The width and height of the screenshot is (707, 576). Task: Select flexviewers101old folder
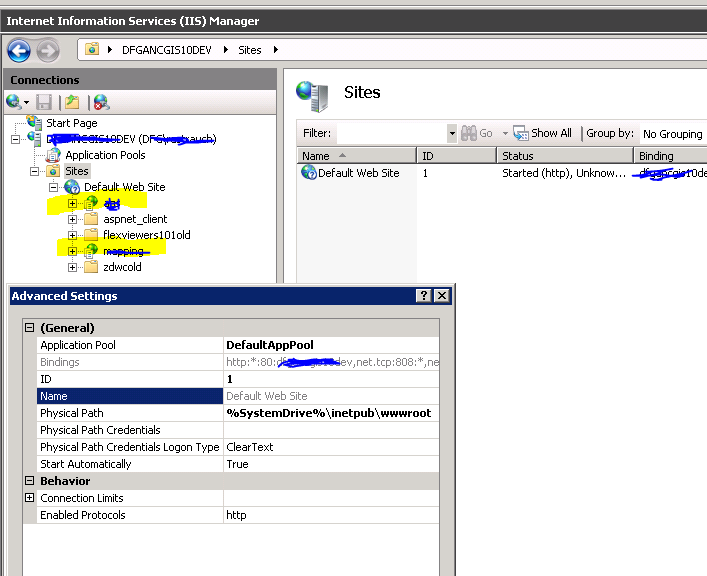147,235
